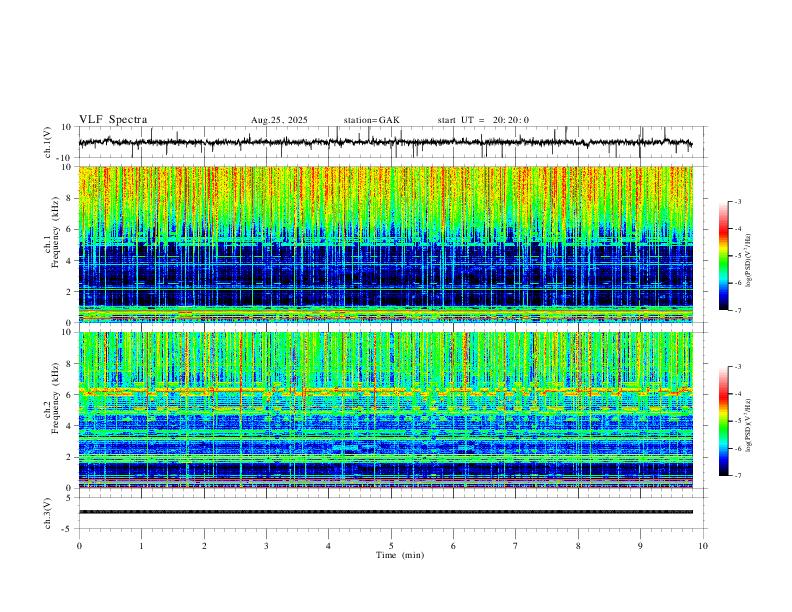This screenshot has width=792, height=612.
Task: Click the ch.2 "Frequency (kHz)" axis label
Action: (55, 398)
